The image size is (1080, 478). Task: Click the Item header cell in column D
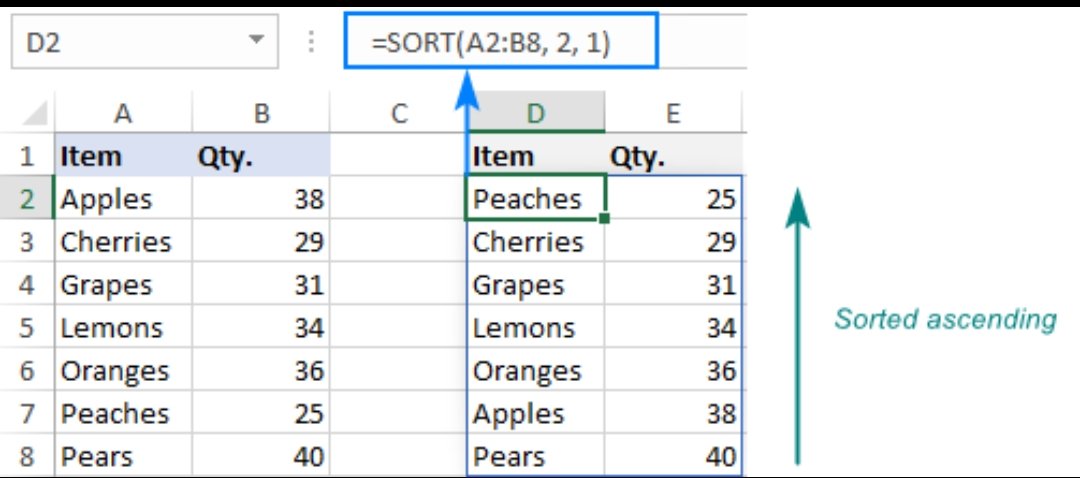point(536,157)
